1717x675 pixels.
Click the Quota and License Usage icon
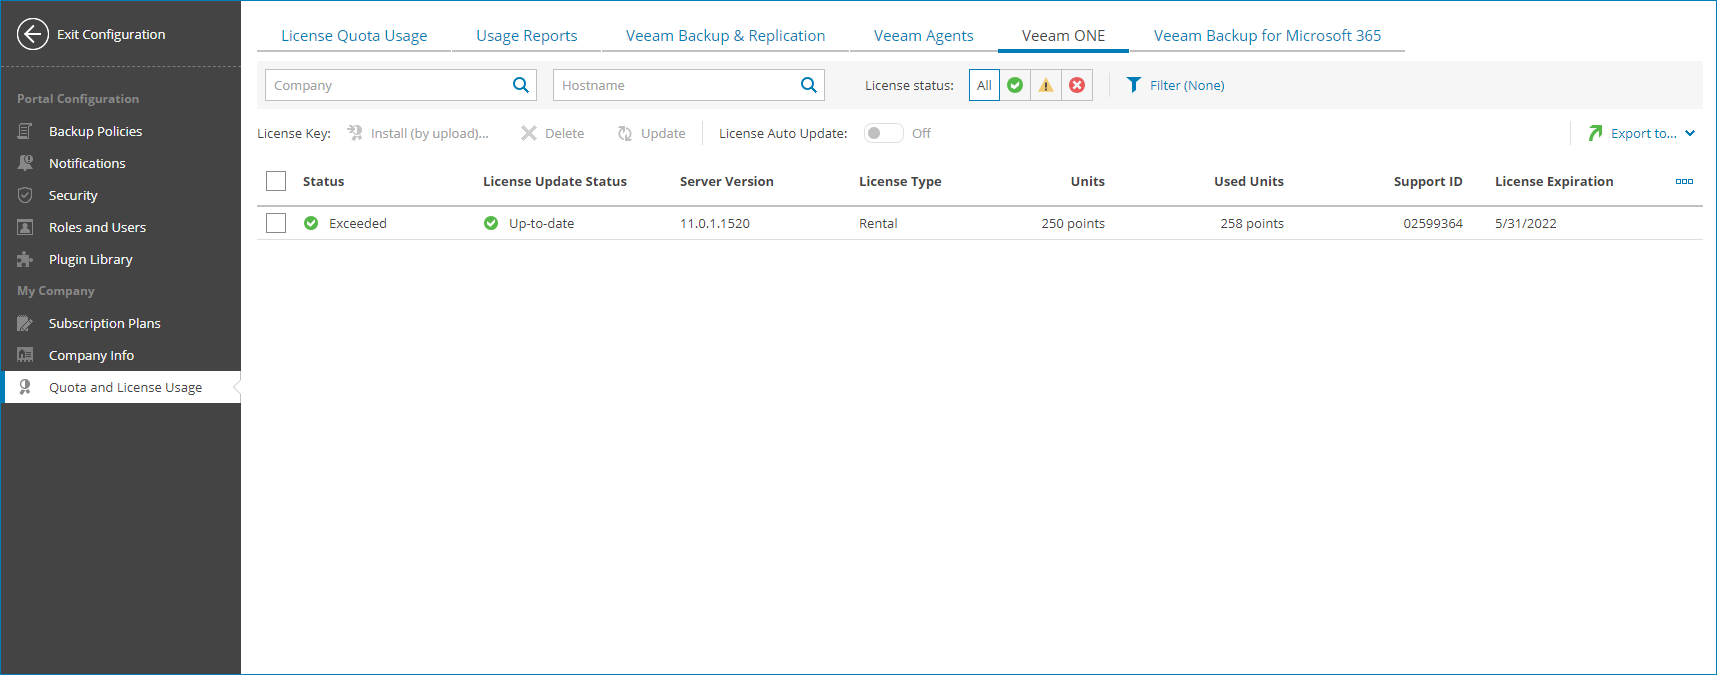pos(25,387)
